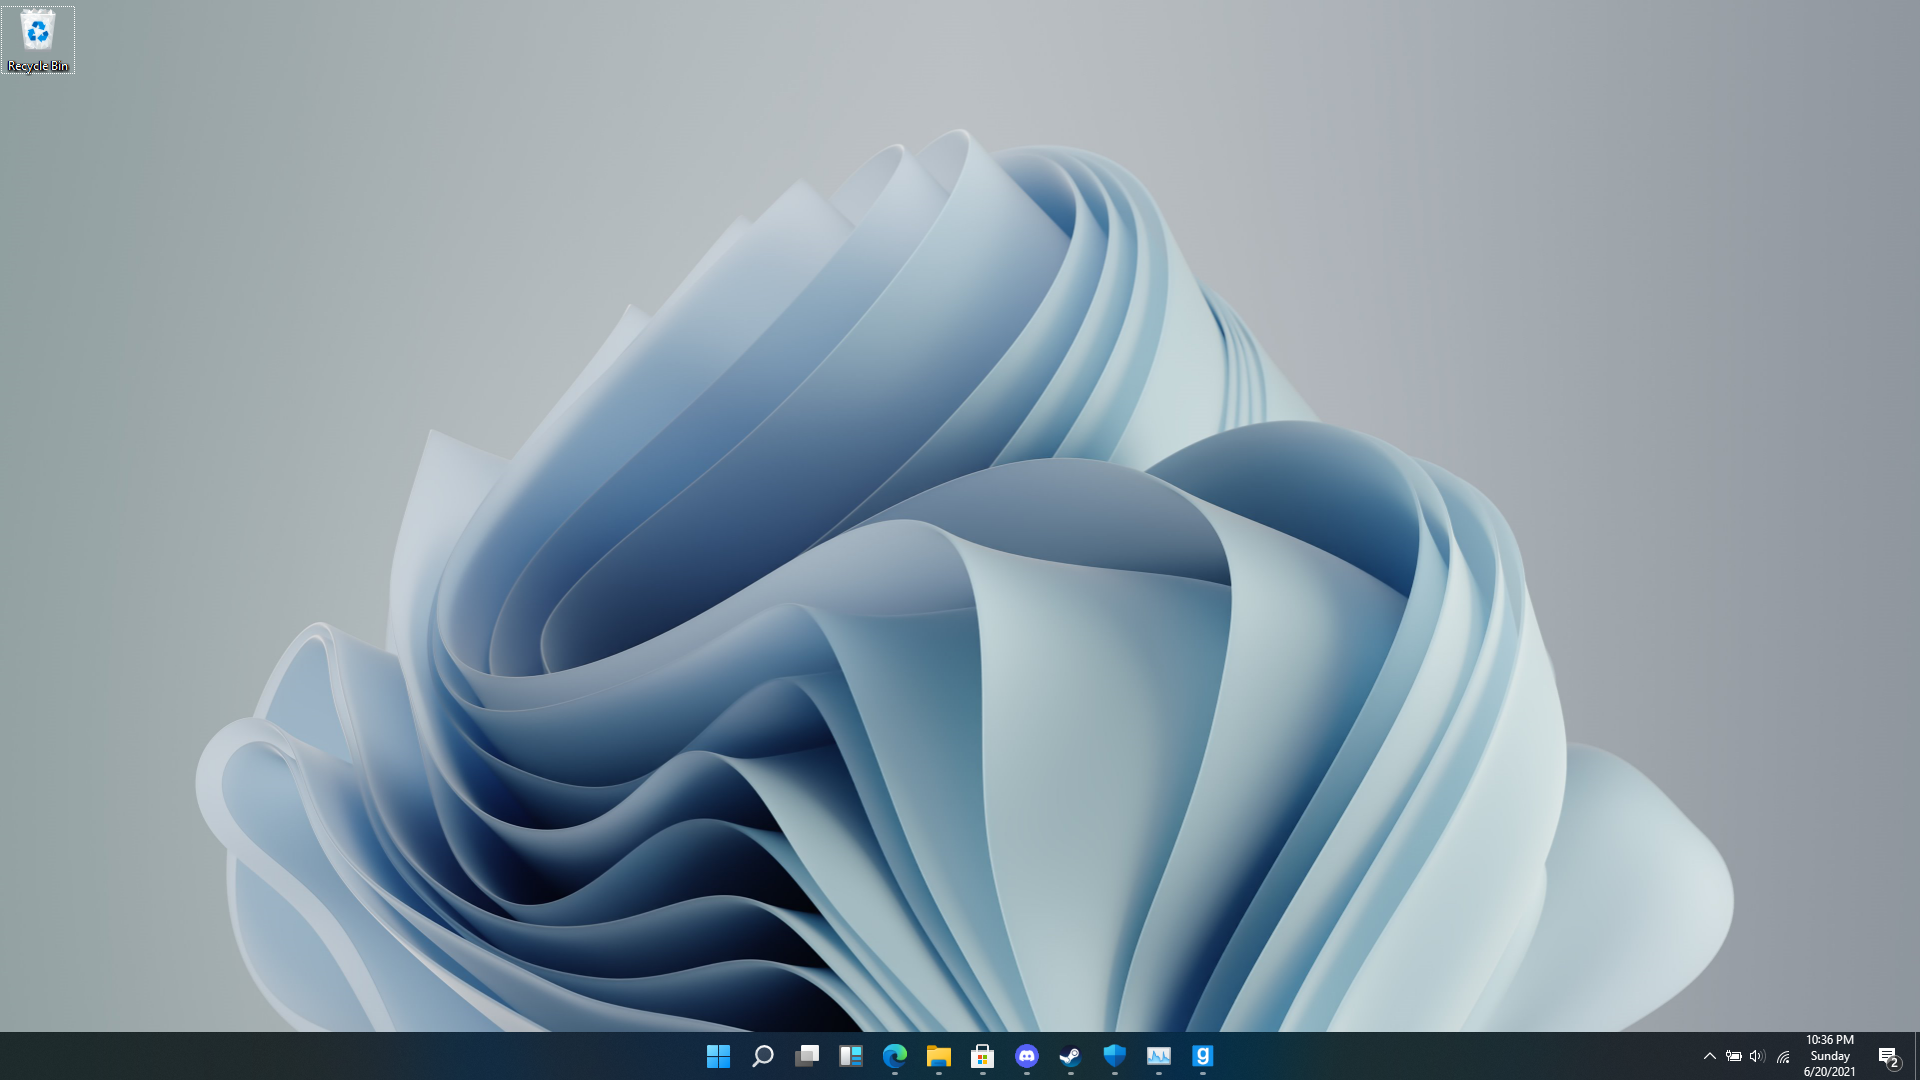
Task: Open the Windows Start menu
Action: (x=718, y=1056)
